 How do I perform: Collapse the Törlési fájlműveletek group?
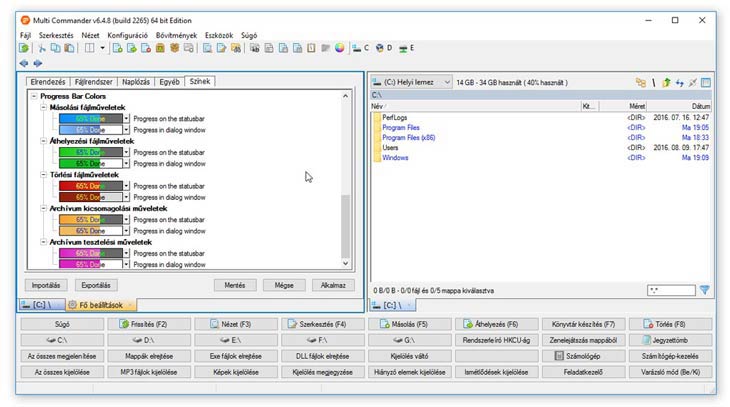point(44,174)
